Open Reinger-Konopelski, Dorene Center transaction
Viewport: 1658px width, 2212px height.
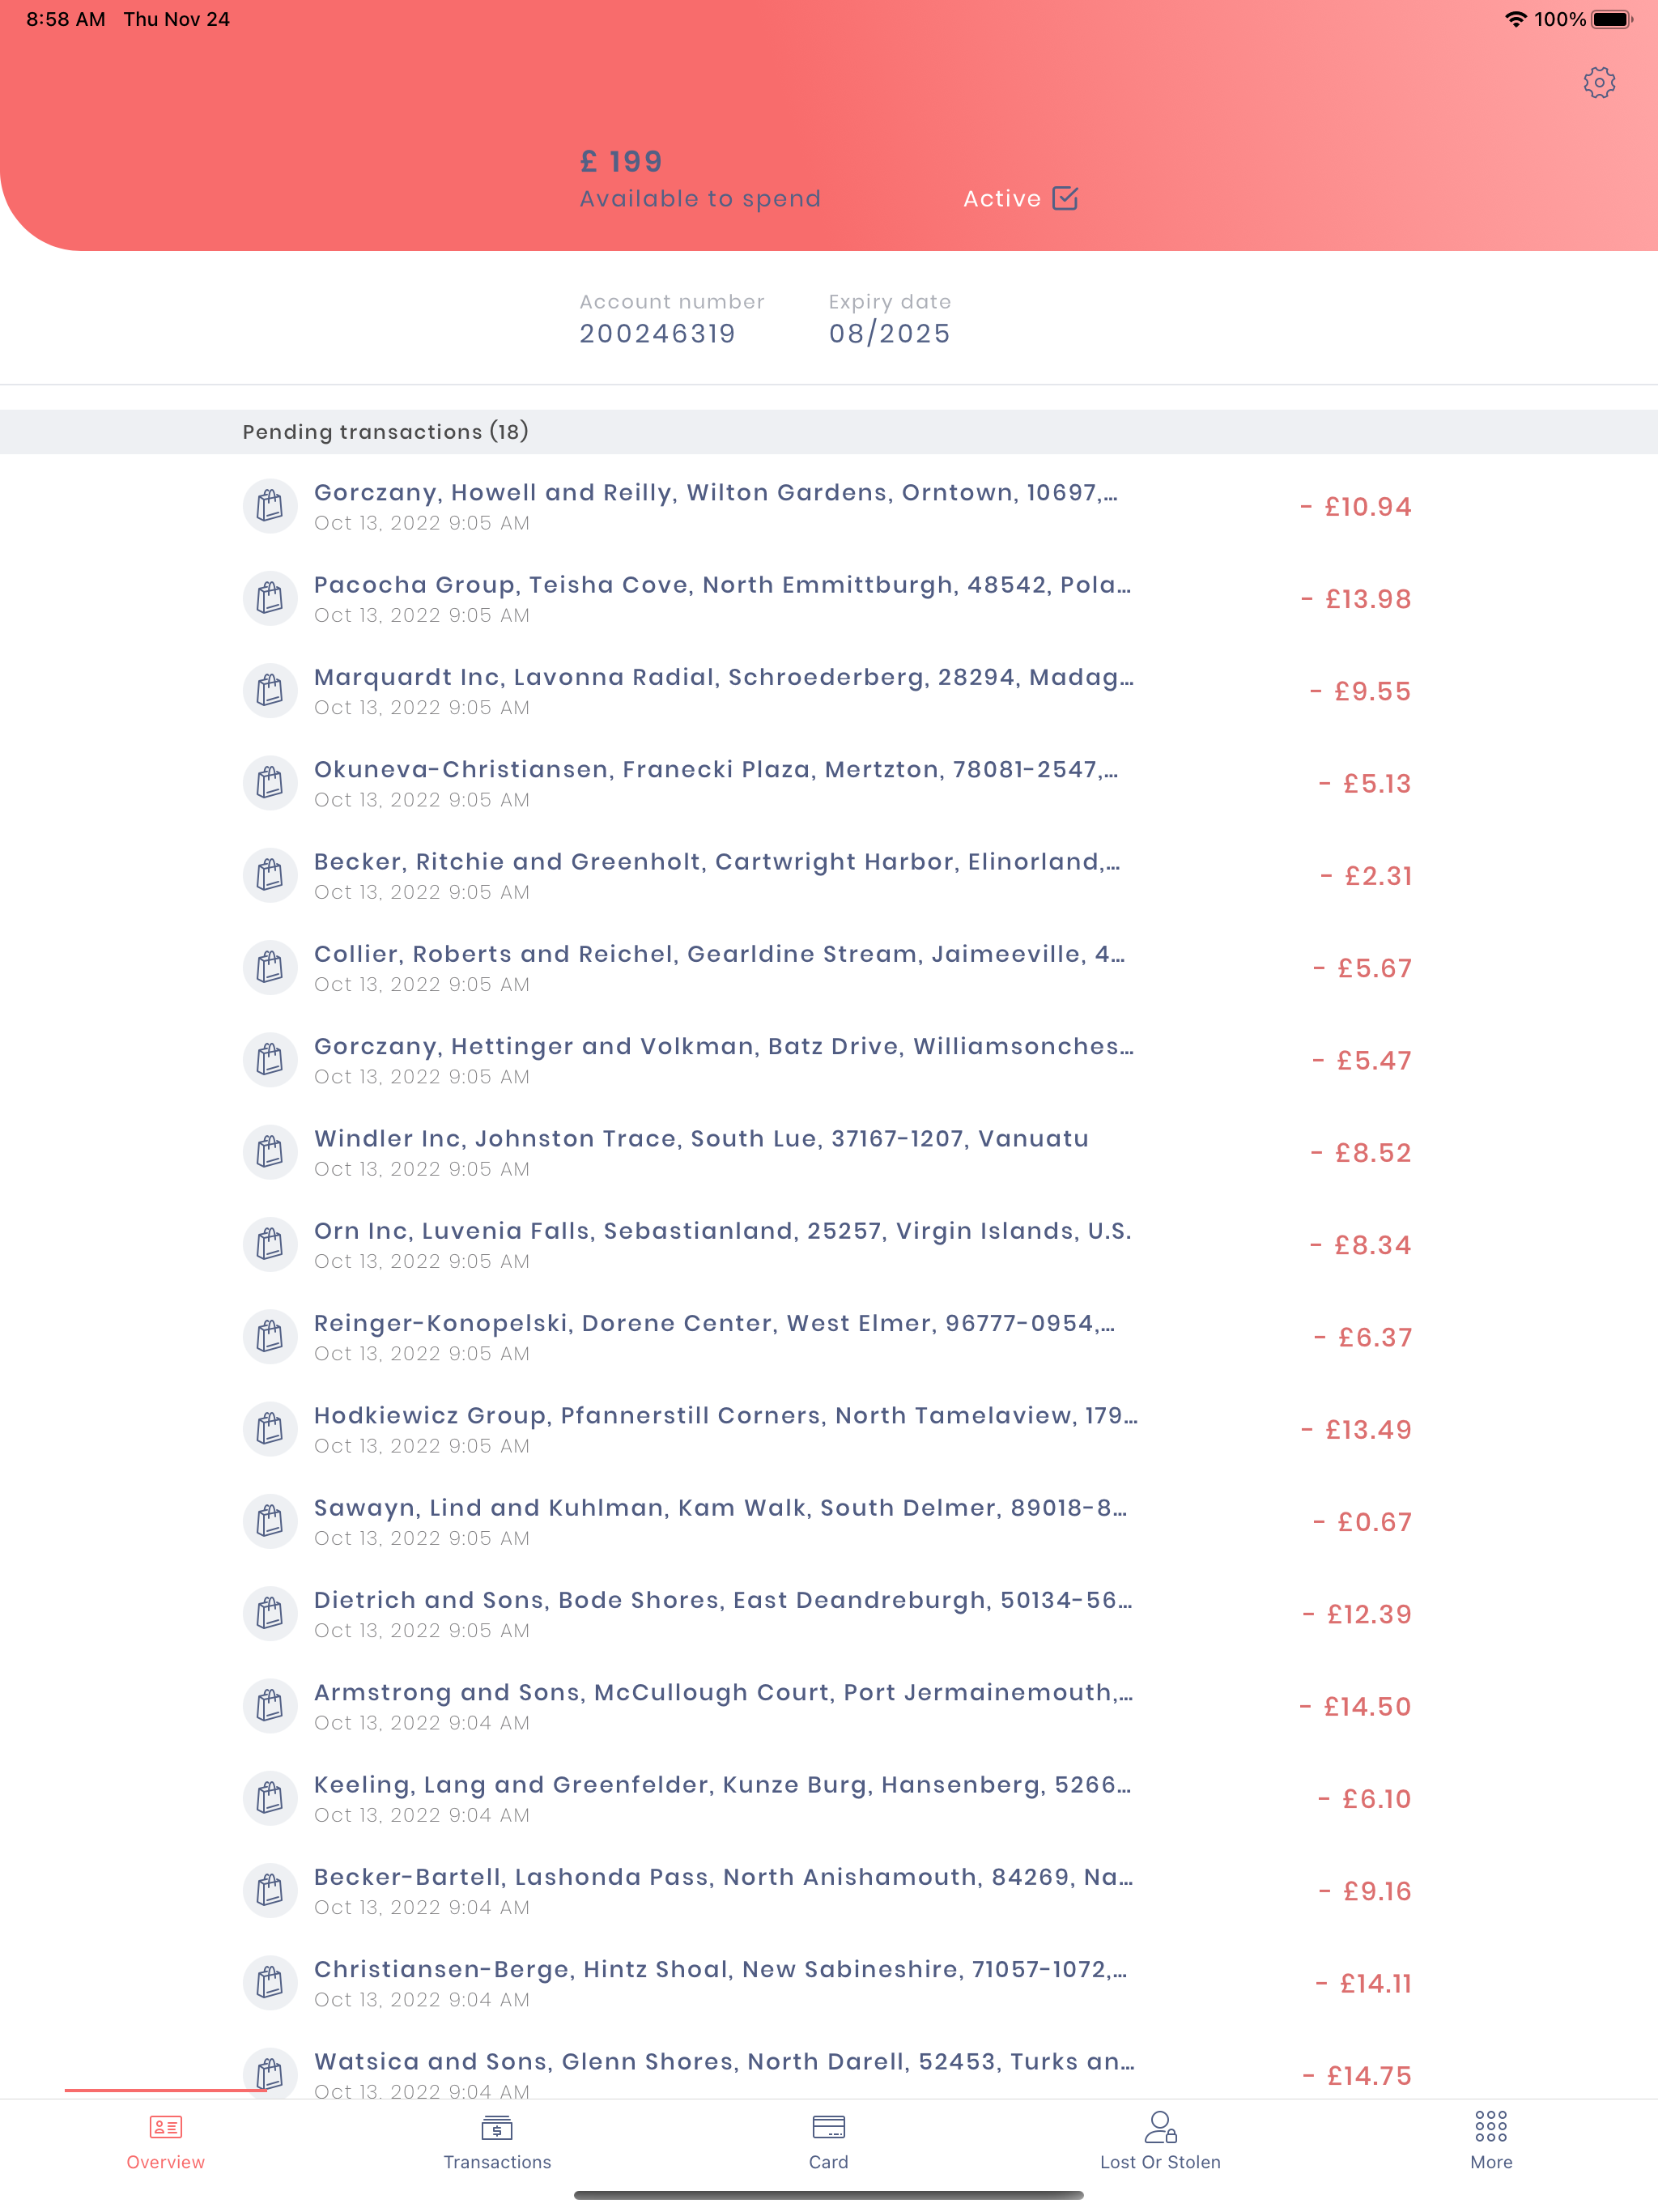click(x=829, y=1337)
